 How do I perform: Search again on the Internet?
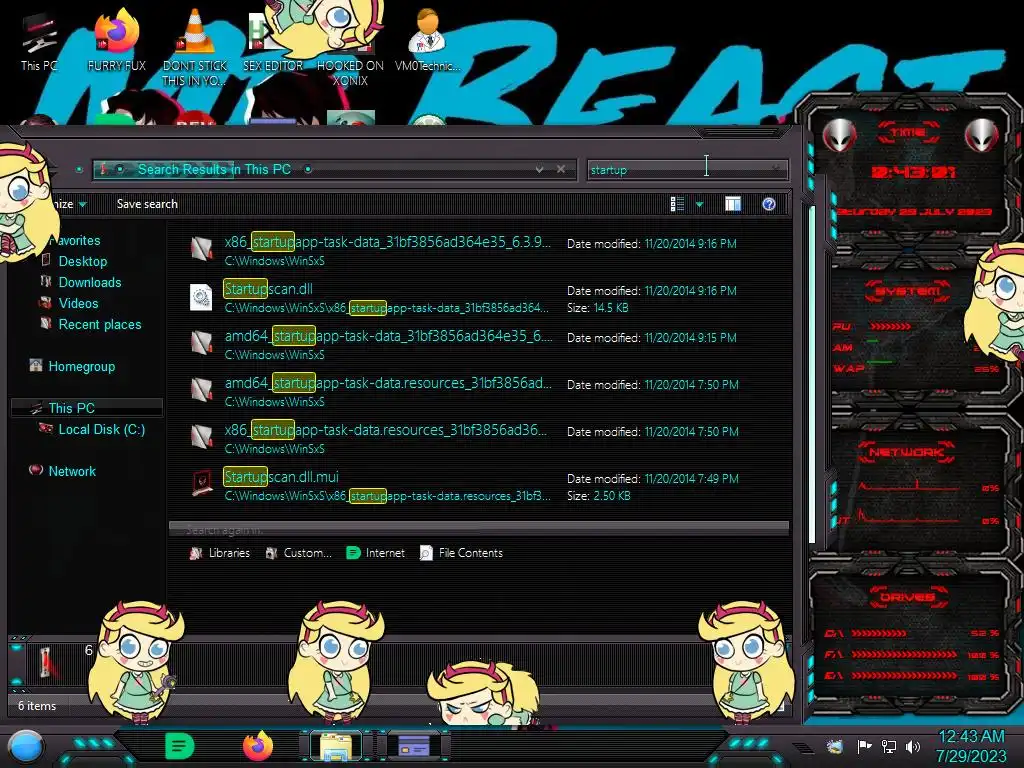pos(376,553)
